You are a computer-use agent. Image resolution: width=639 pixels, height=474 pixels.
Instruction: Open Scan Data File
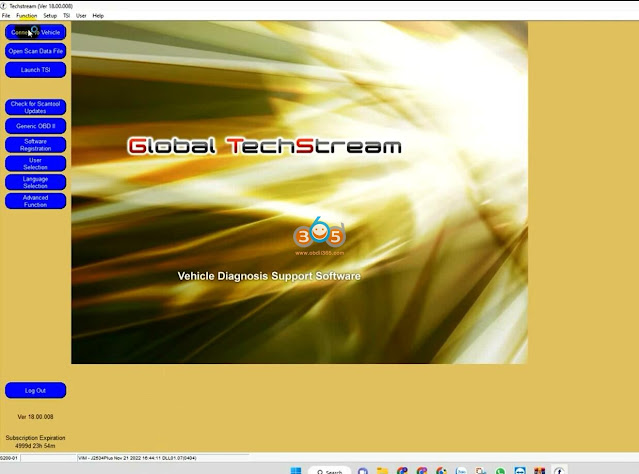[x=35, y=51]
